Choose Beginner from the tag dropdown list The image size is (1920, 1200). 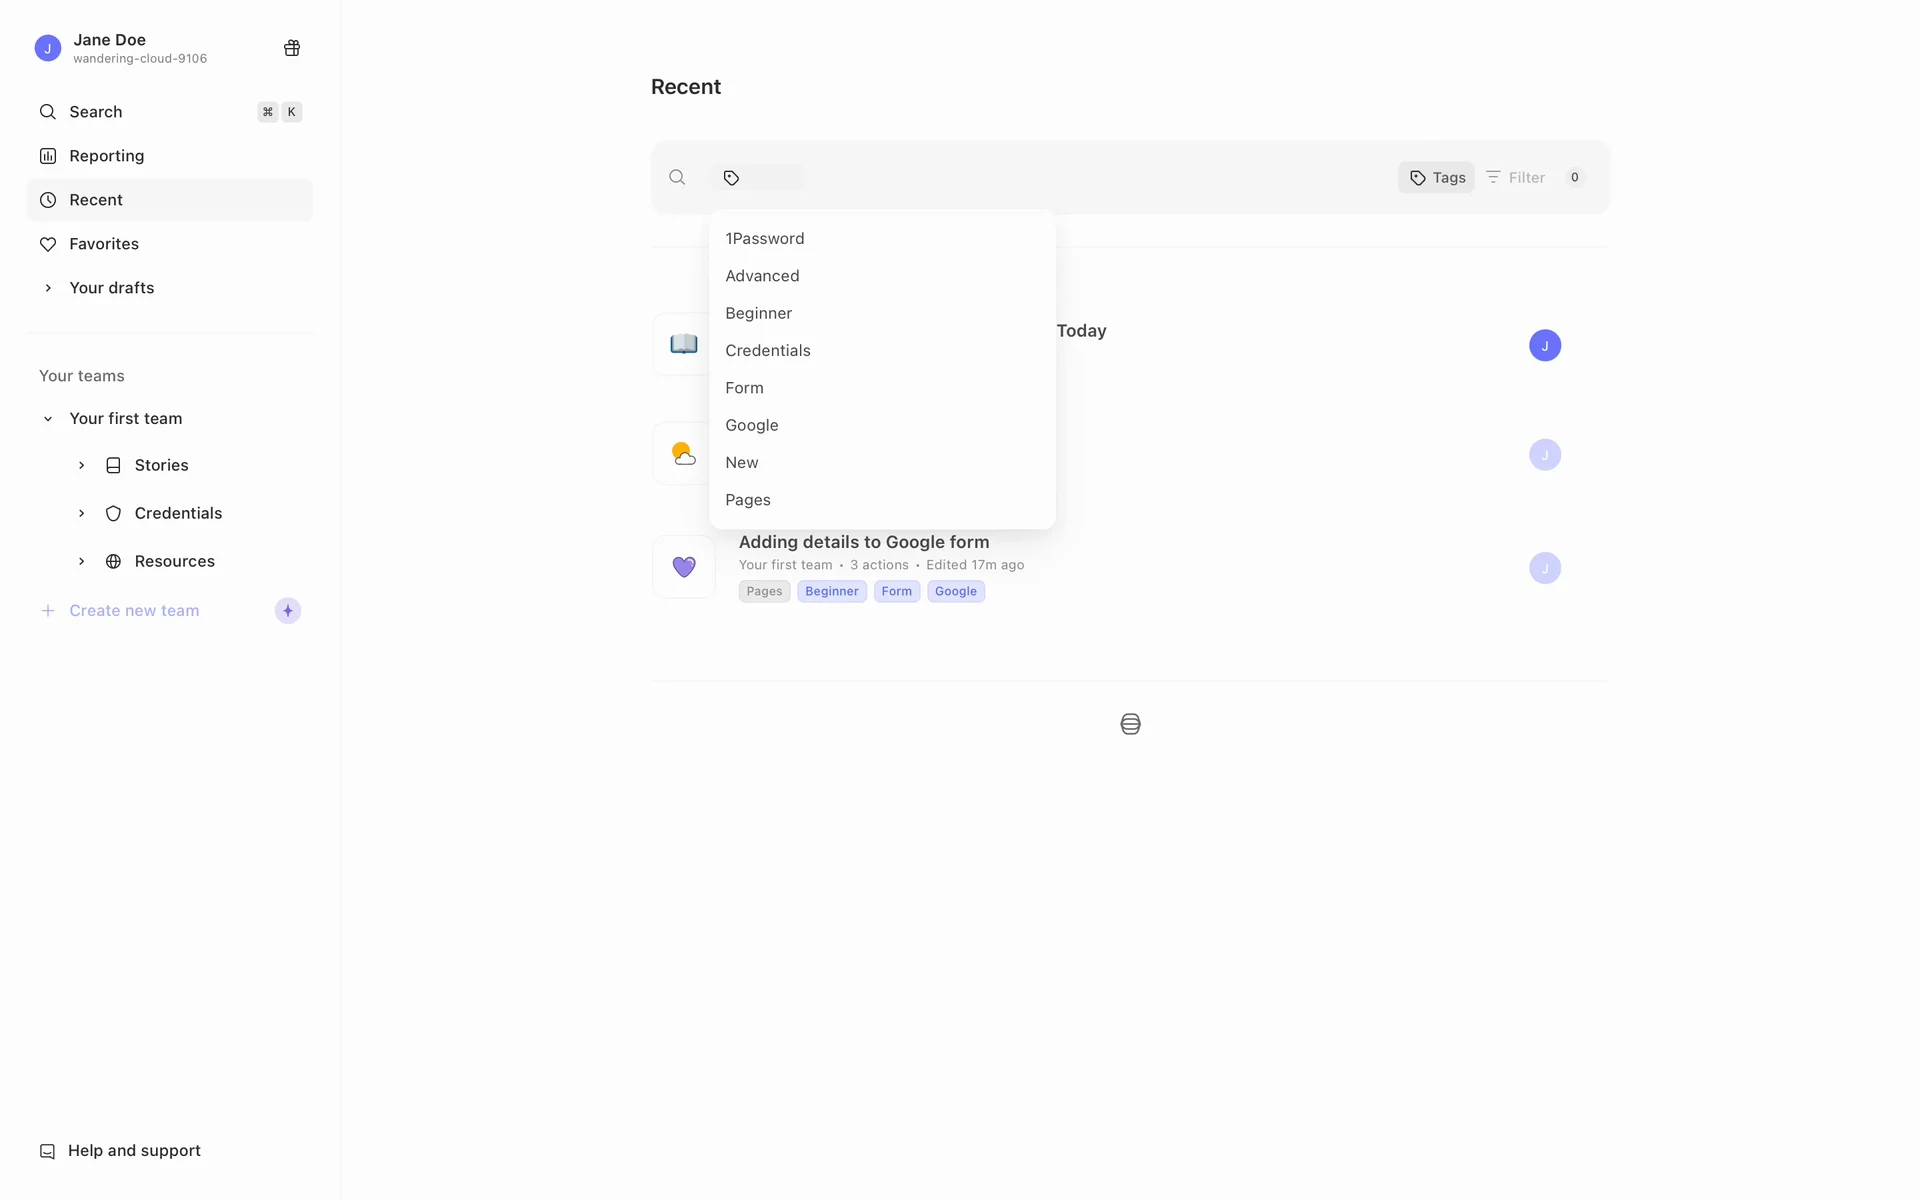pos(759,314)
